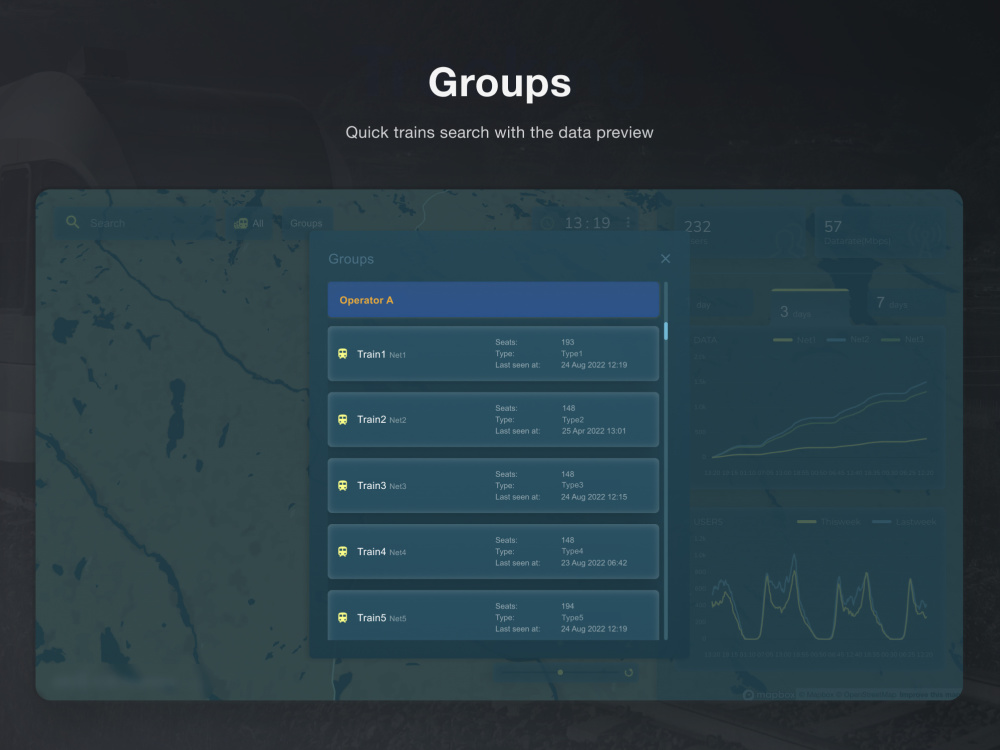The height and width of the screenshot is (750, 1000).
Task: Toggle Net2 legend in DATA chart
Action: pos(848,340)
